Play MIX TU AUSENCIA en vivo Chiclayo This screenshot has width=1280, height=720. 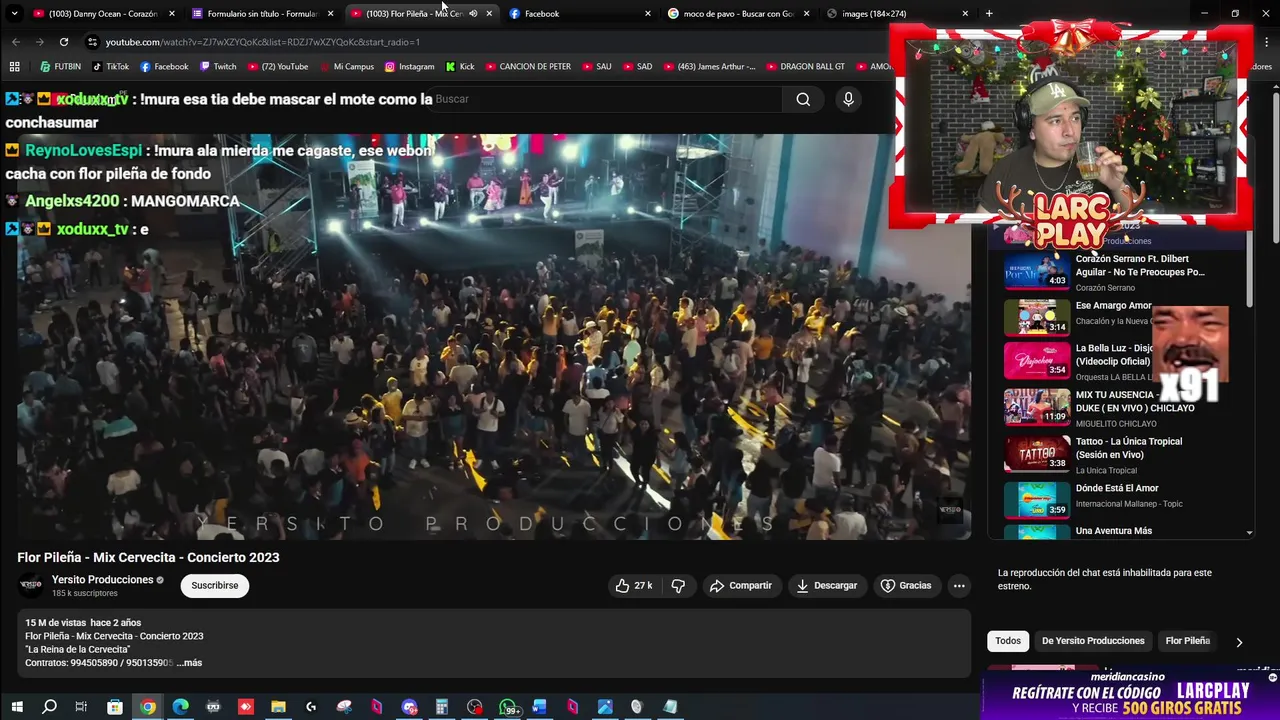(x=1036, y=406)
